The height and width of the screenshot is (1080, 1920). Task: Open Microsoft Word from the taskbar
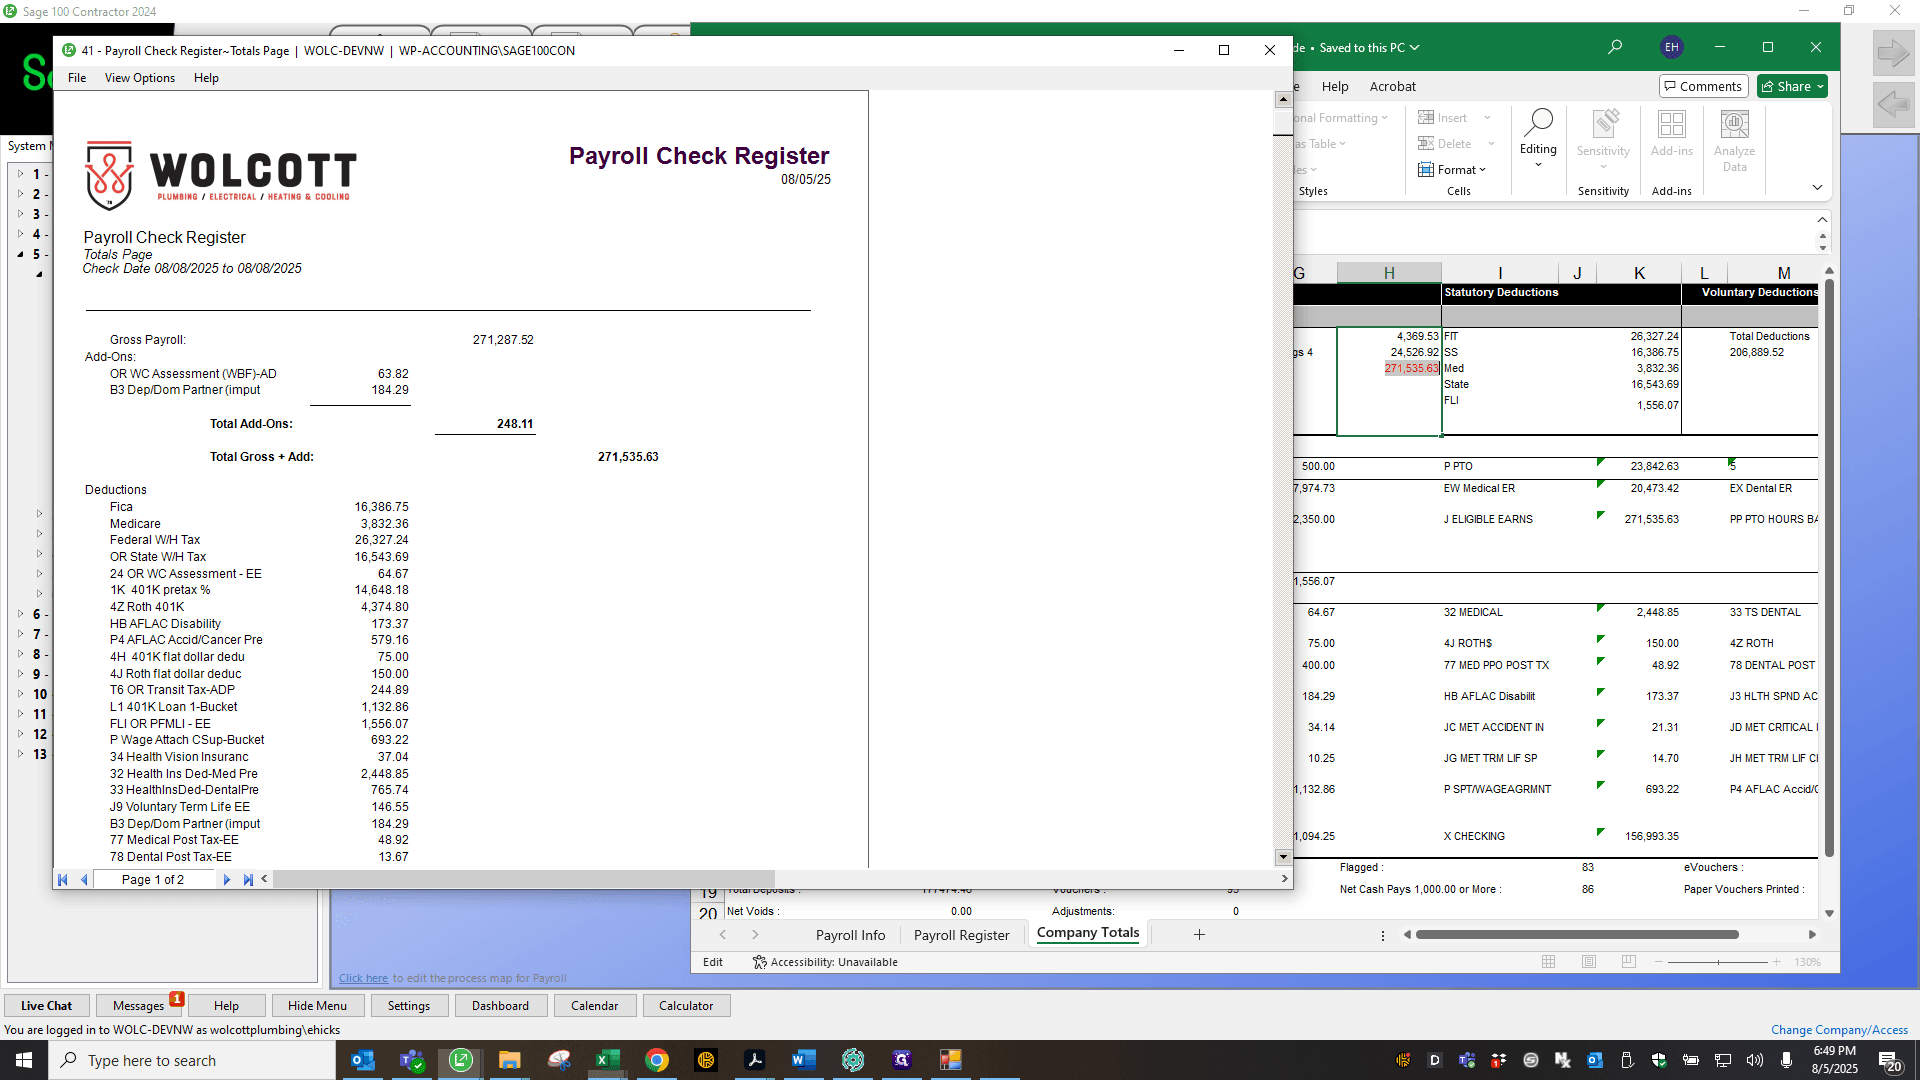click(x=803, y=1060)
